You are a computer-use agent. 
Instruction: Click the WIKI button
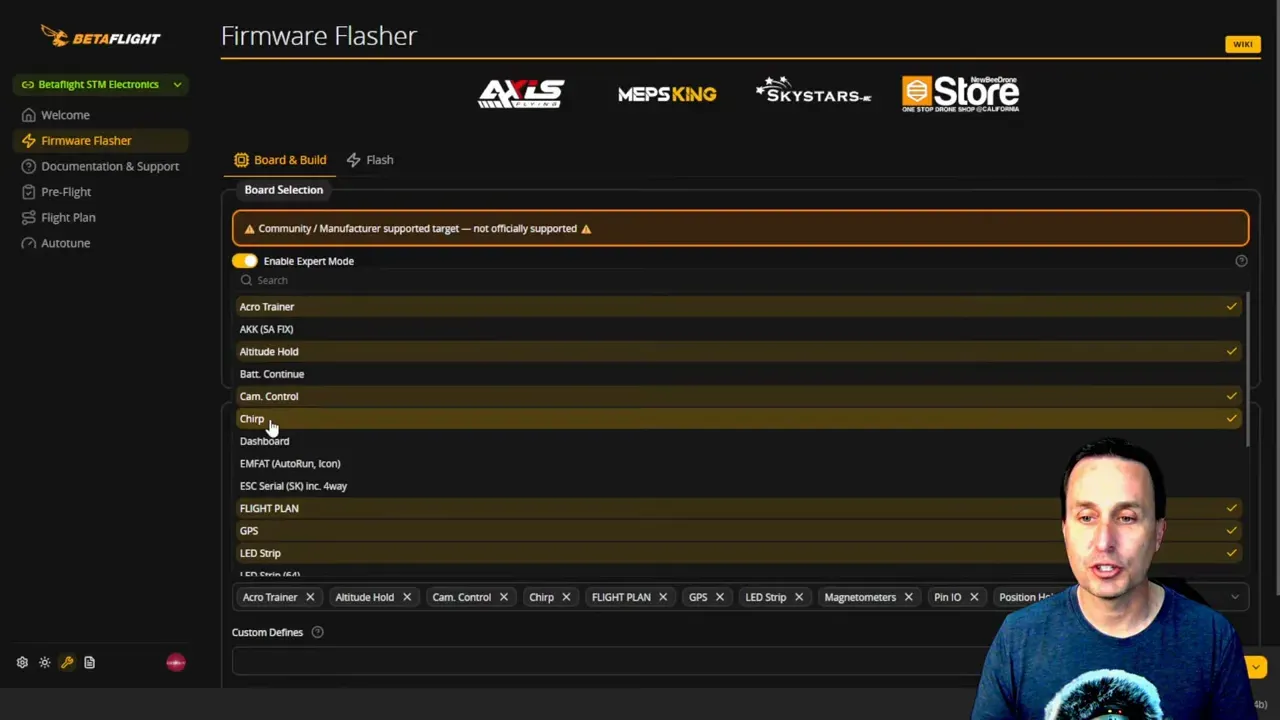pos(1242,44)
